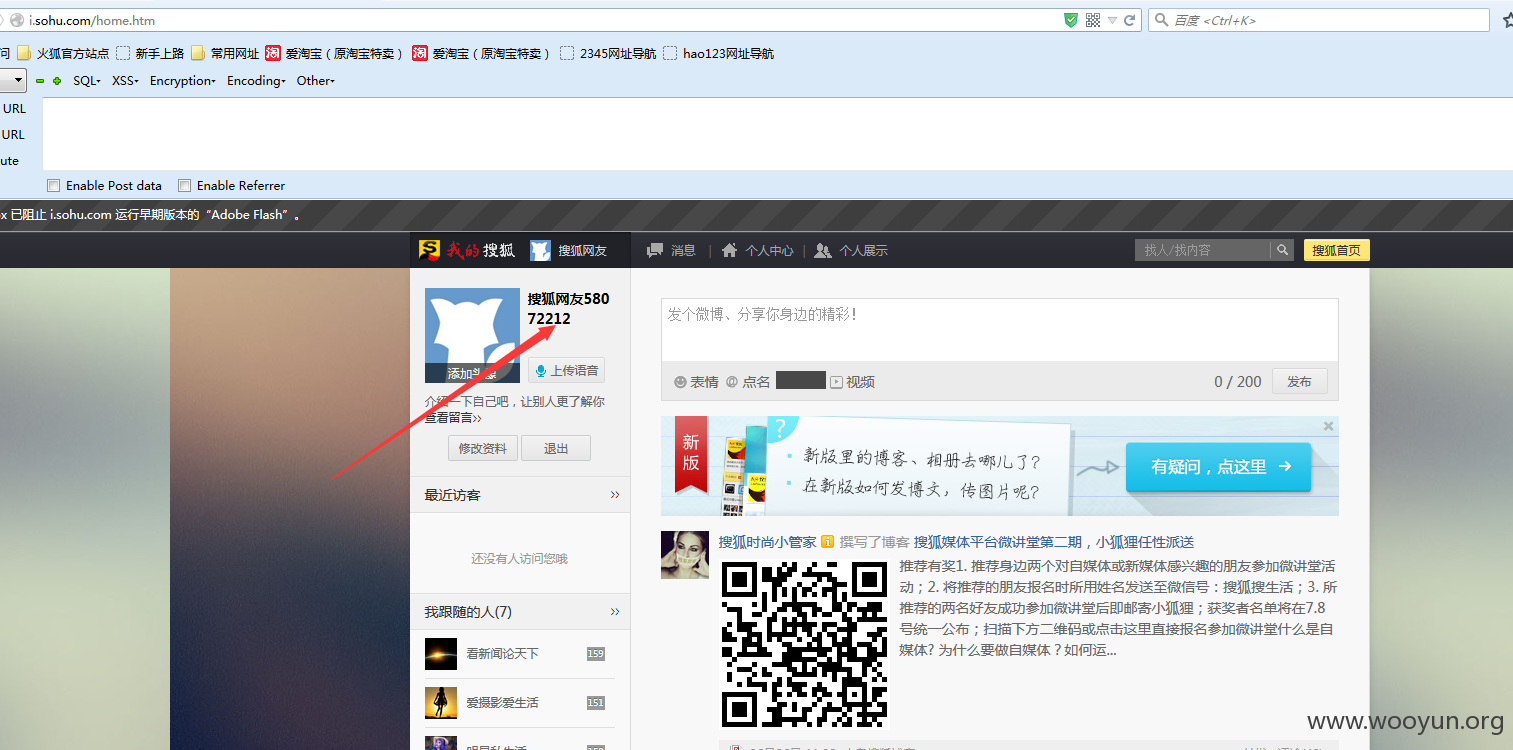Open the Encoding dropdown menu
1513x750 pixels.
pos(256,81)
